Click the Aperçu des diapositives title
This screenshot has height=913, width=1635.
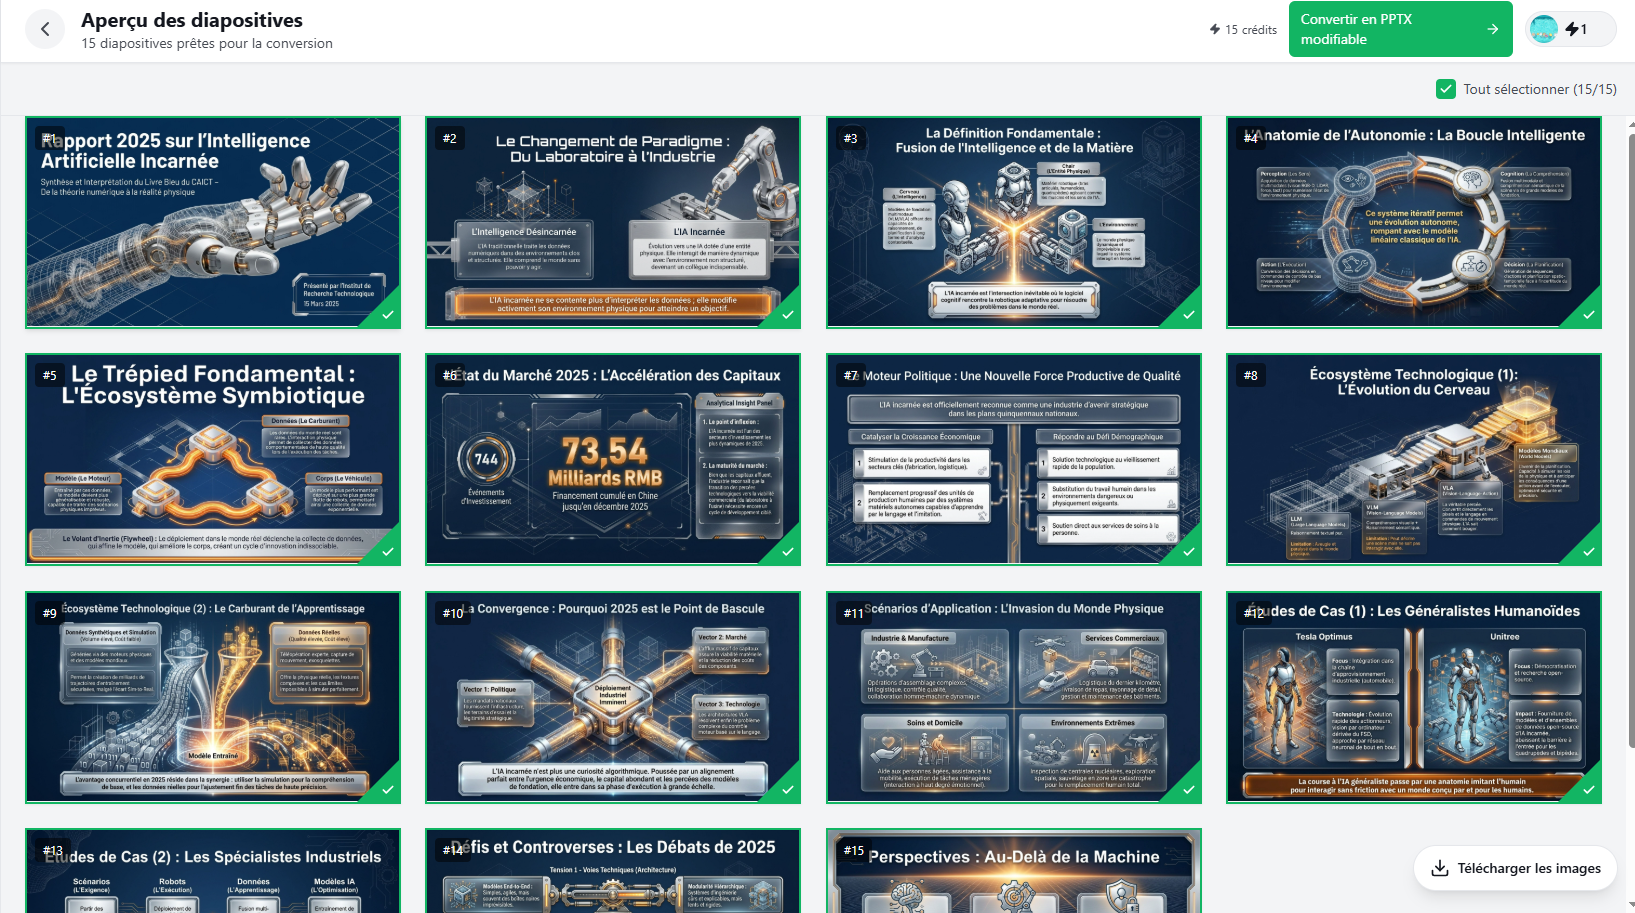pos(192,20)
